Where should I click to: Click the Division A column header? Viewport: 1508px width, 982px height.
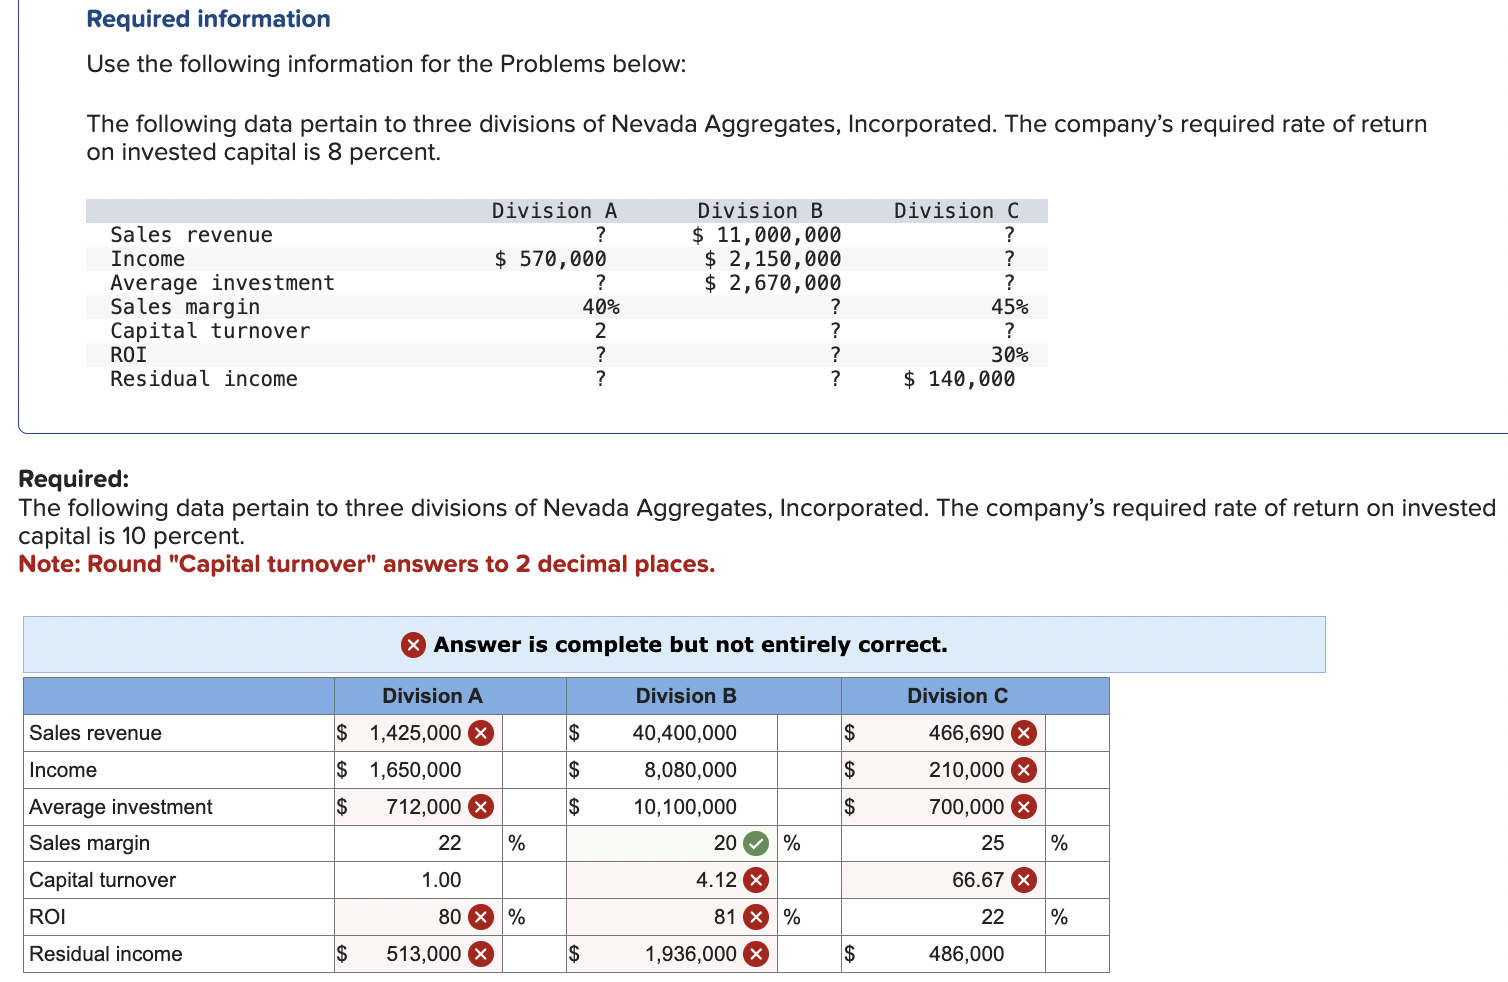click(x=432, y=696)
